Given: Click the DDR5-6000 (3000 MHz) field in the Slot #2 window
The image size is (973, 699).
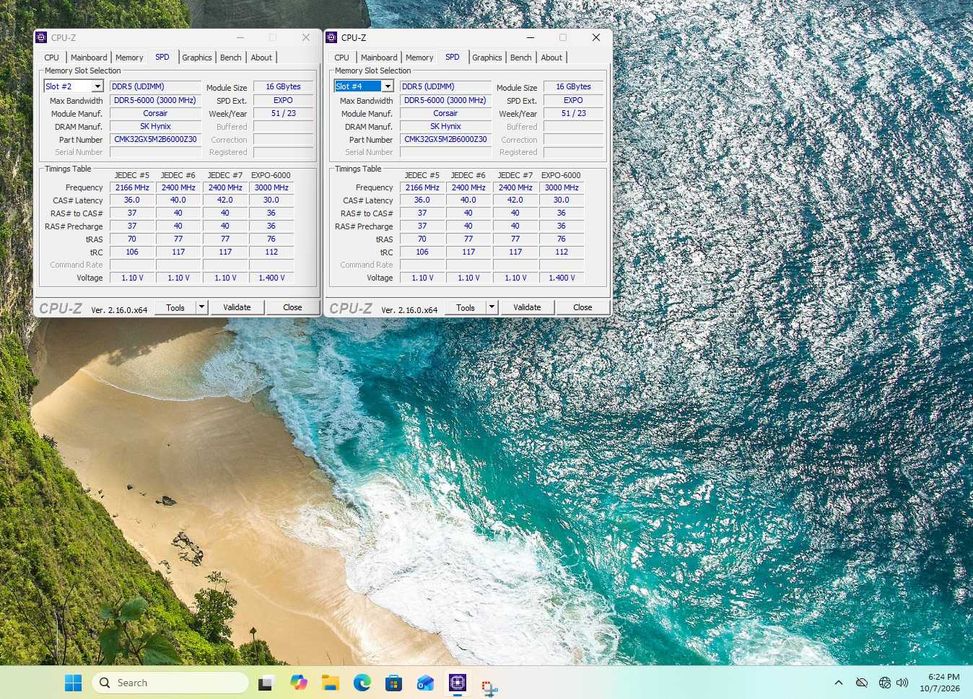Looking at the screenshot, I should point(155,100).
